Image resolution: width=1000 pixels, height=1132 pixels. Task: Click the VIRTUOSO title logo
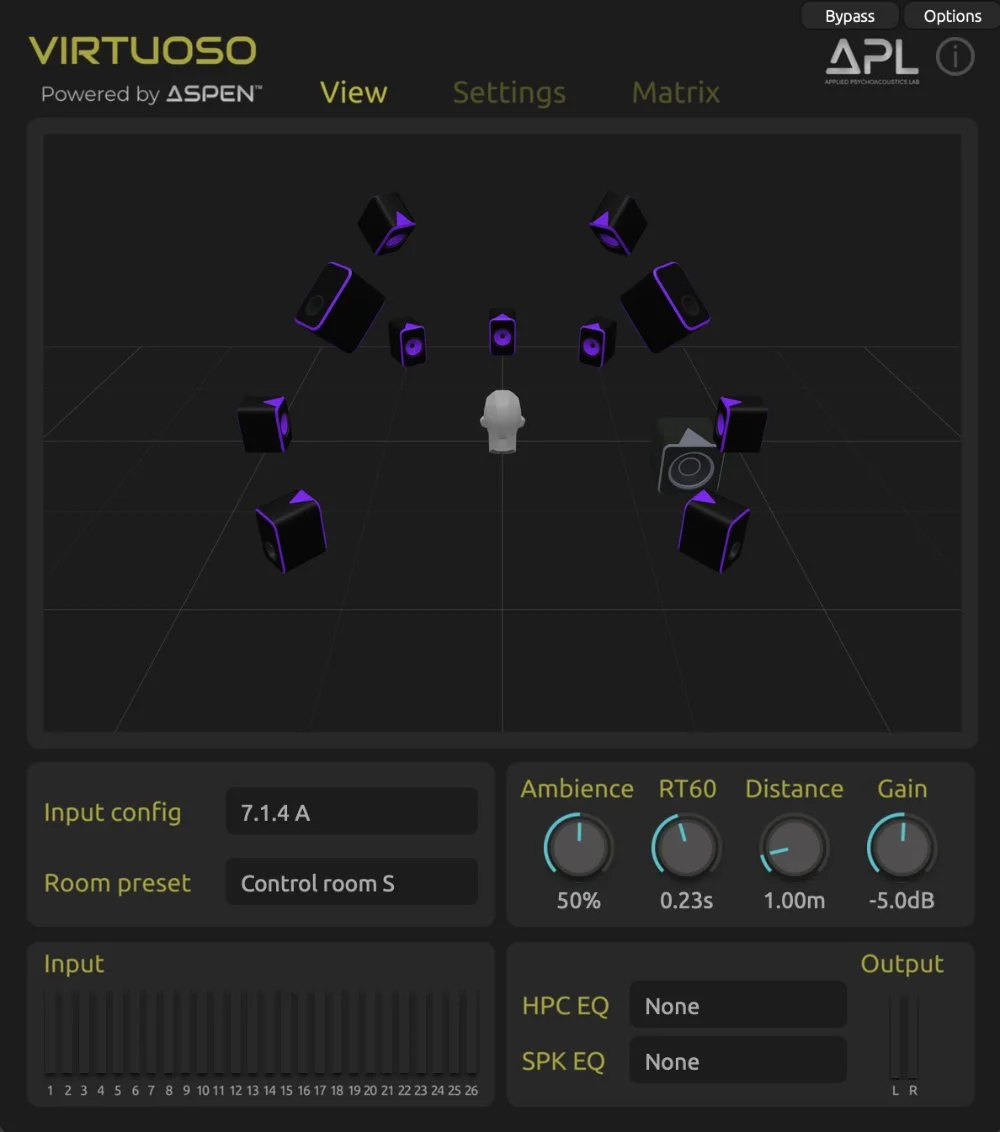tap(143, 51)
